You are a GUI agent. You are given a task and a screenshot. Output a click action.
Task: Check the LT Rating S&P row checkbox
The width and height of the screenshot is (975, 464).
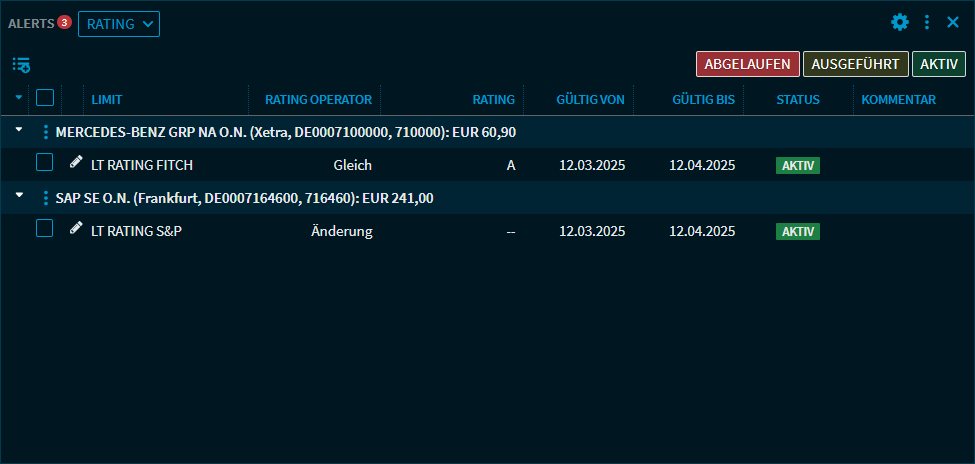[45, 229]
